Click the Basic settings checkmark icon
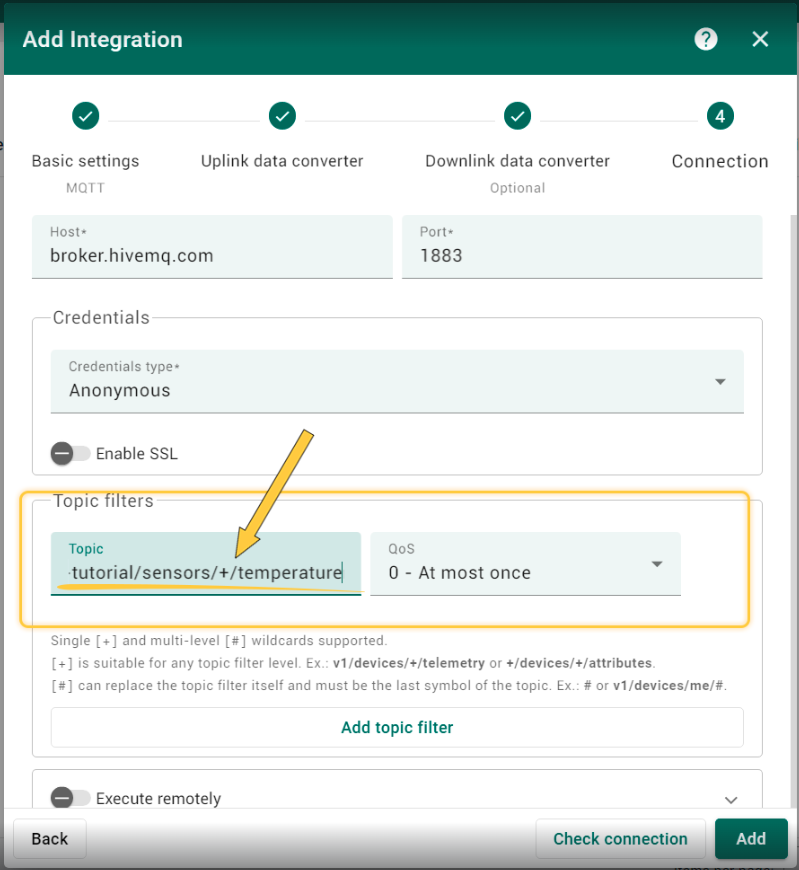 point(85,116)
